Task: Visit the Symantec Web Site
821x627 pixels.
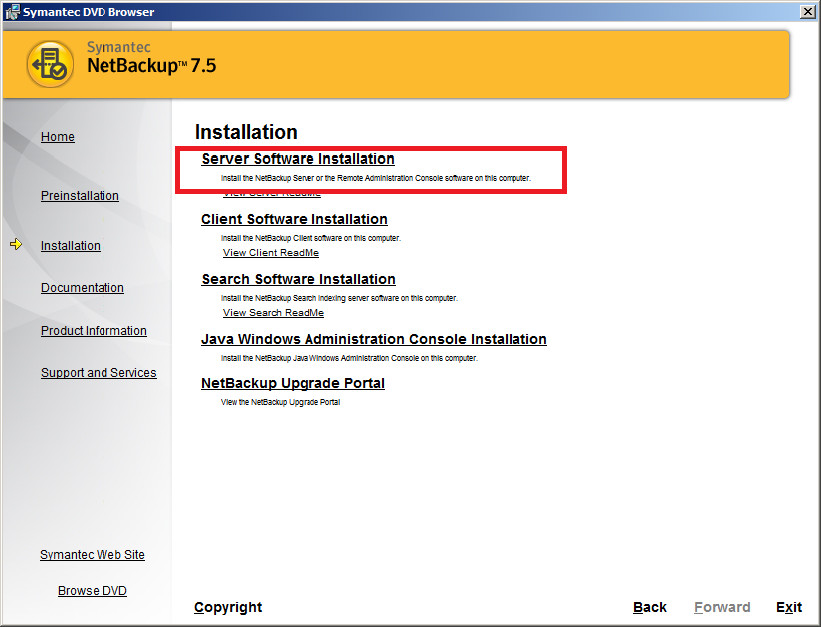Action: (x=92, y=555)
